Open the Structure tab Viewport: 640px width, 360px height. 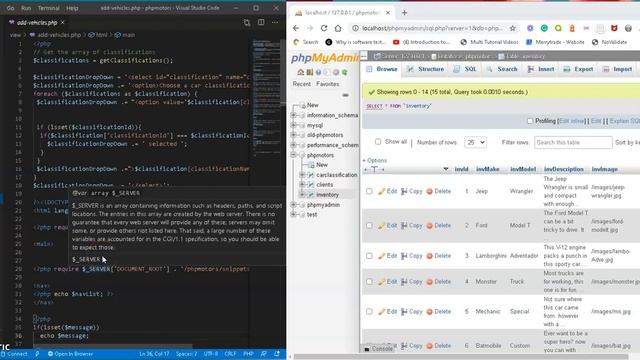[x=426, y=69]
